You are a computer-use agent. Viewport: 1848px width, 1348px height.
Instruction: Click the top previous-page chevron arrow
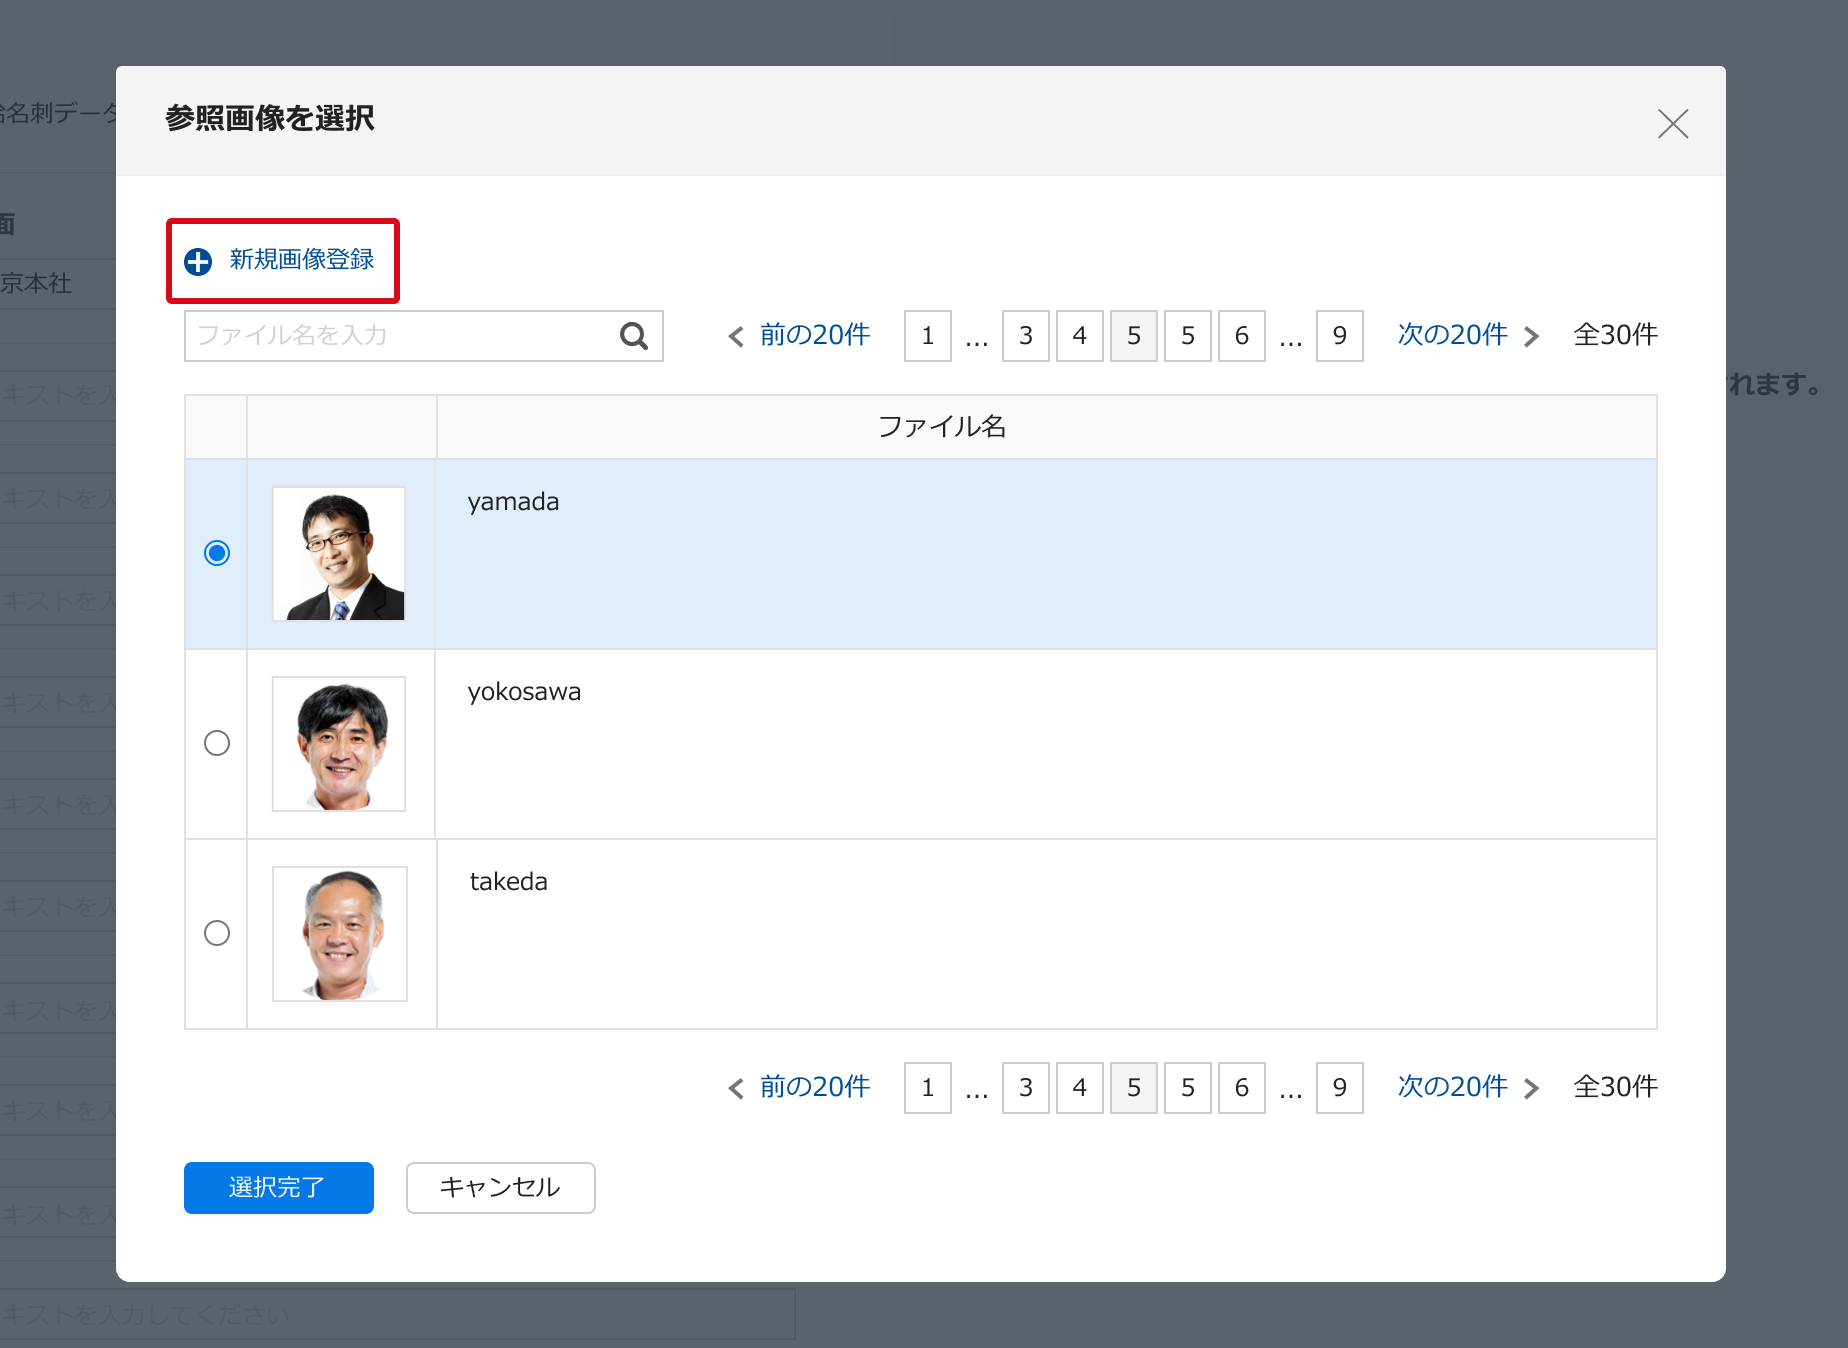click(736, 337)
